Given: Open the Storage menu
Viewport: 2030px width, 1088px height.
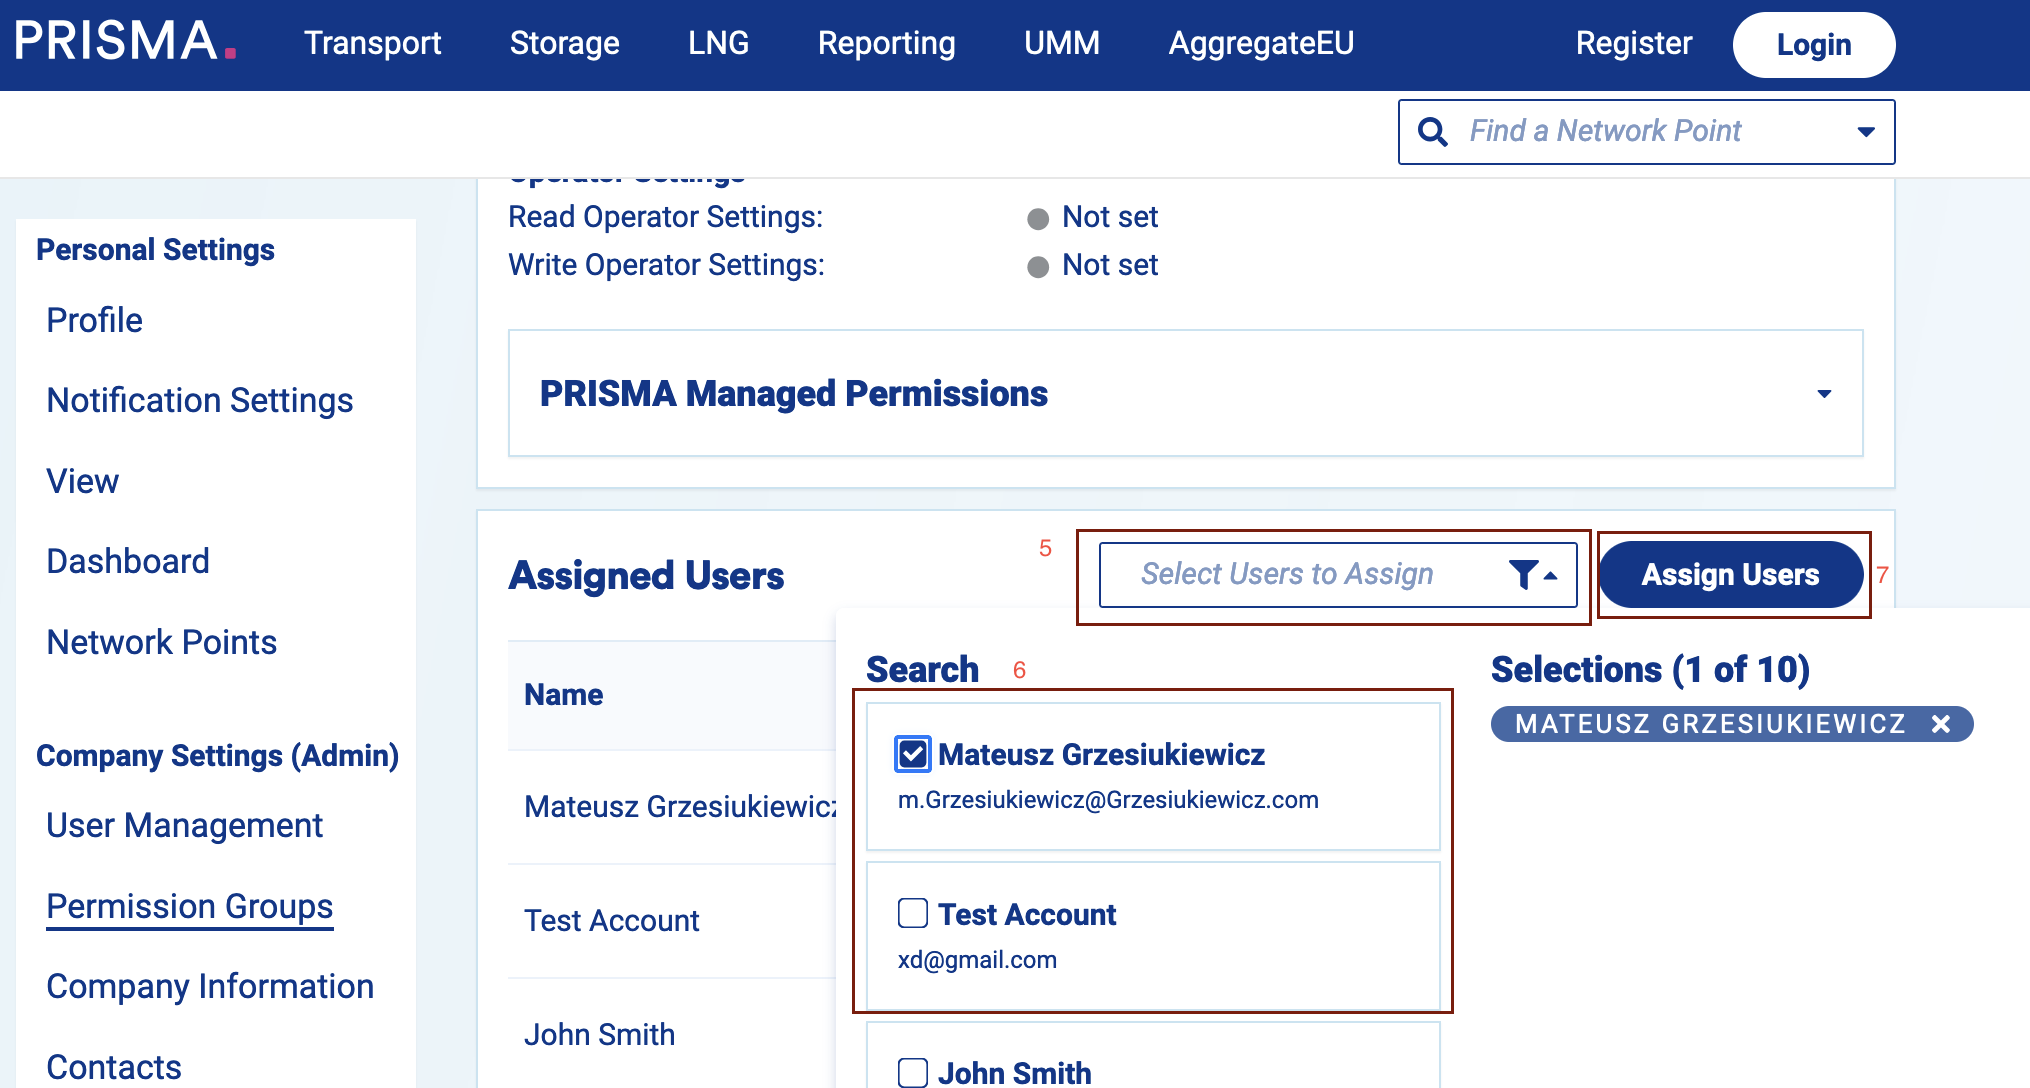Looking at the screenshot, I should (x=564, y=43).
